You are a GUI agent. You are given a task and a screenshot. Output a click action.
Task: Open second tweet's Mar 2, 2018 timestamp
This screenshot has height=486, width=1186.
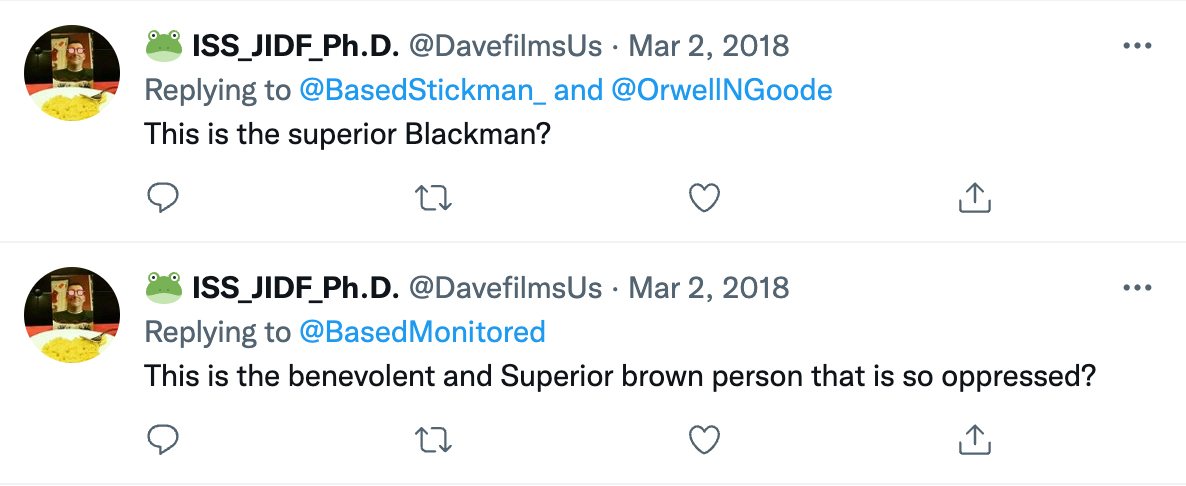[708, 288]
